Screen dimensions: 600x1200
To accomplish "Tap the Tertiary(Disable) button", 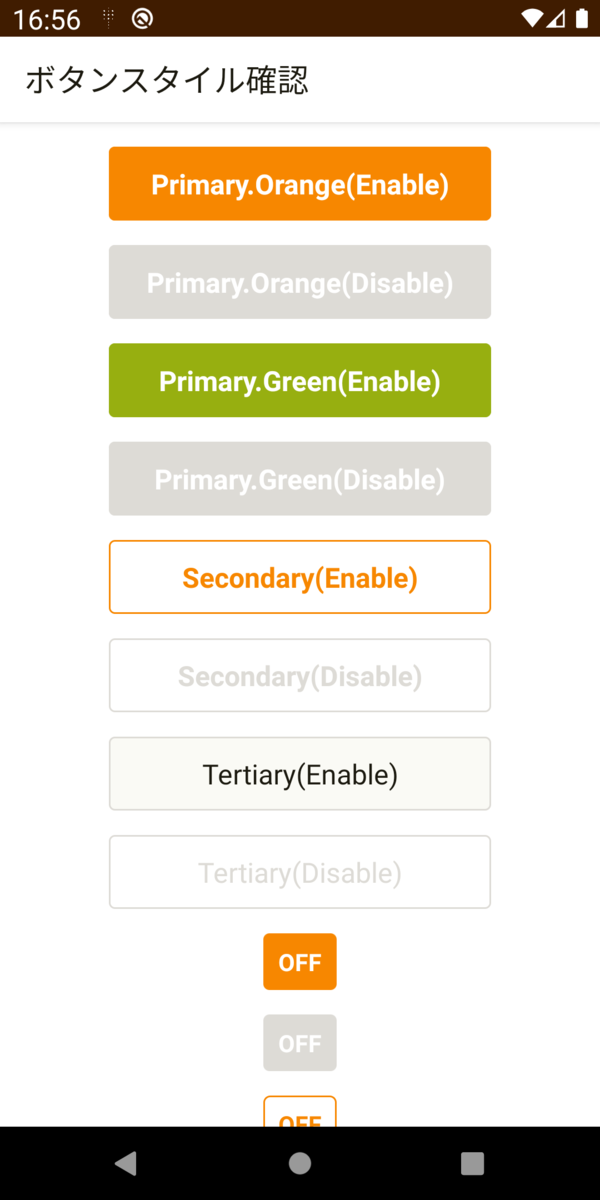I will [x=300, y=872].
